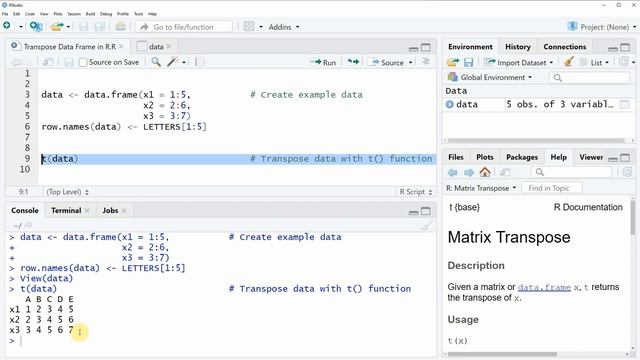Click the Open File folder icon
640x360 pixels.
click(57, 27)
